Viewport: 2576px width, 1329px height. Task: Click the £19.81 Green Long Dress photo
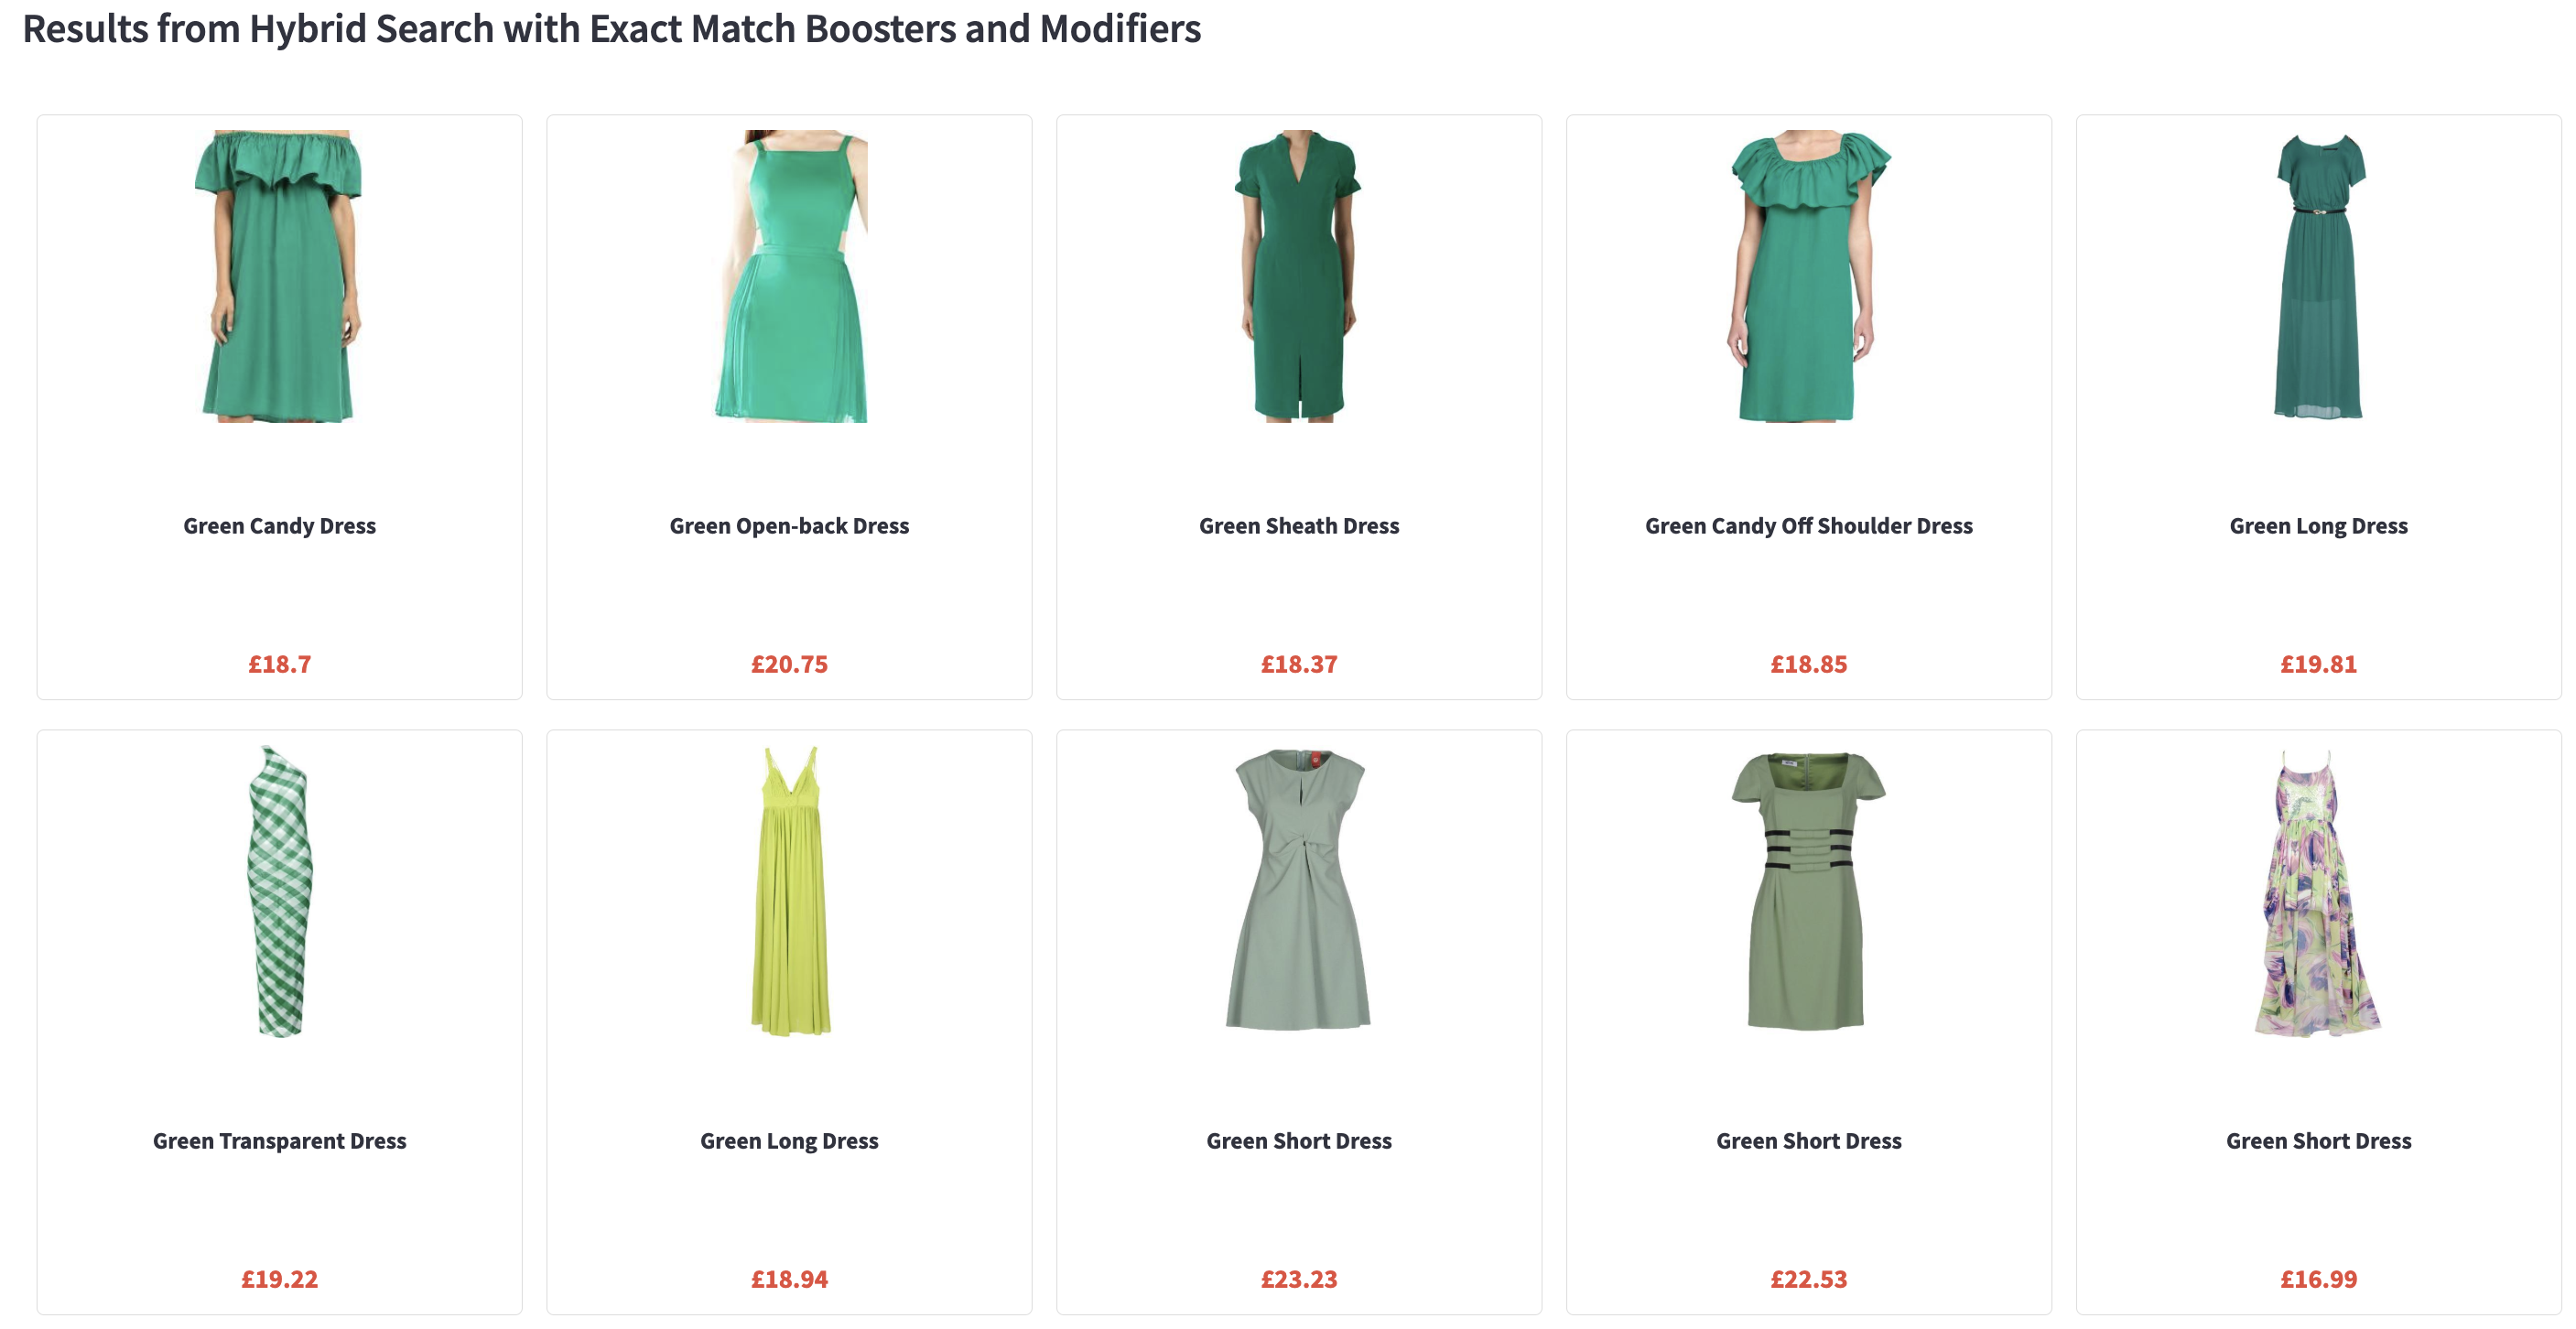pyautogui.click(x=2319, y=276)
